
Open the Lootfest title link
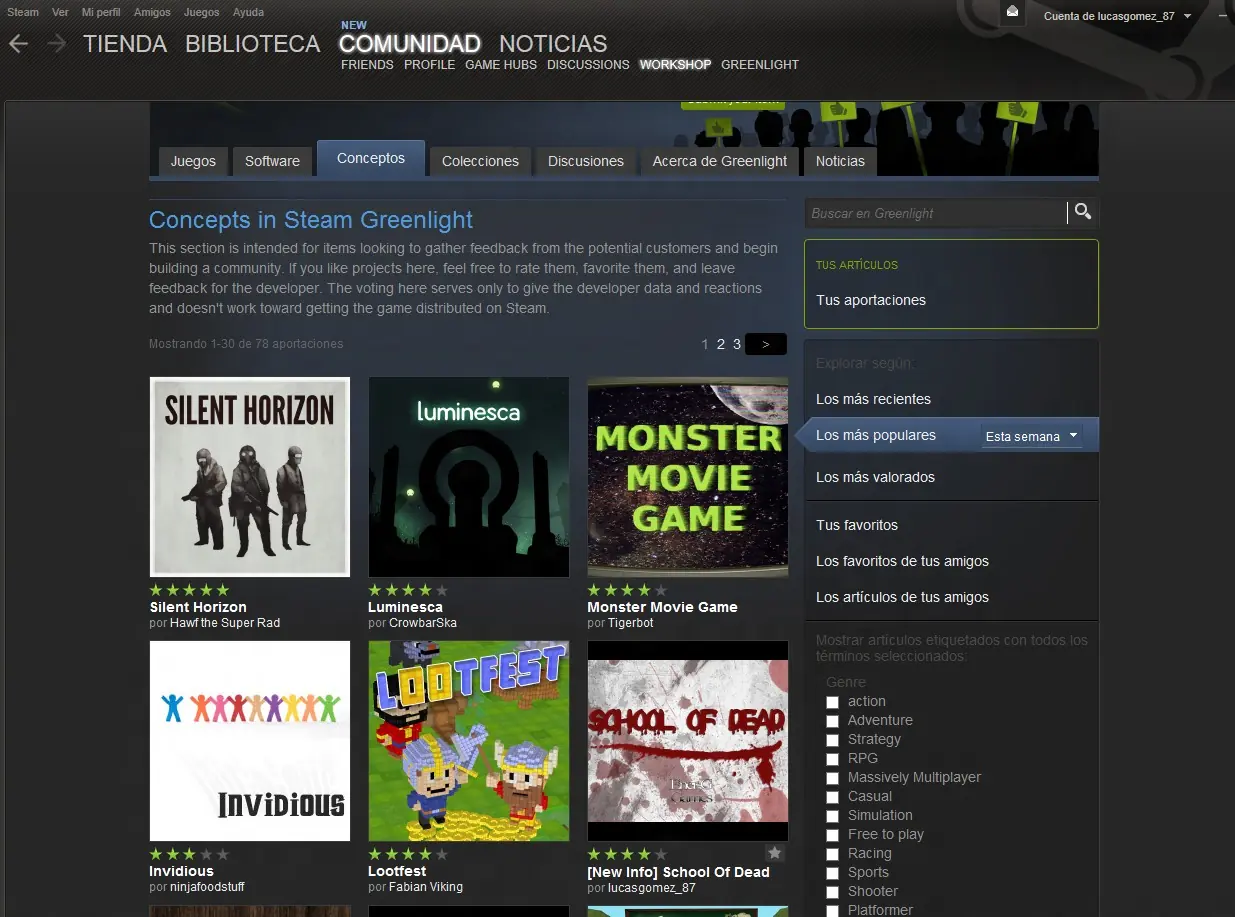click(x=397, y=871)
